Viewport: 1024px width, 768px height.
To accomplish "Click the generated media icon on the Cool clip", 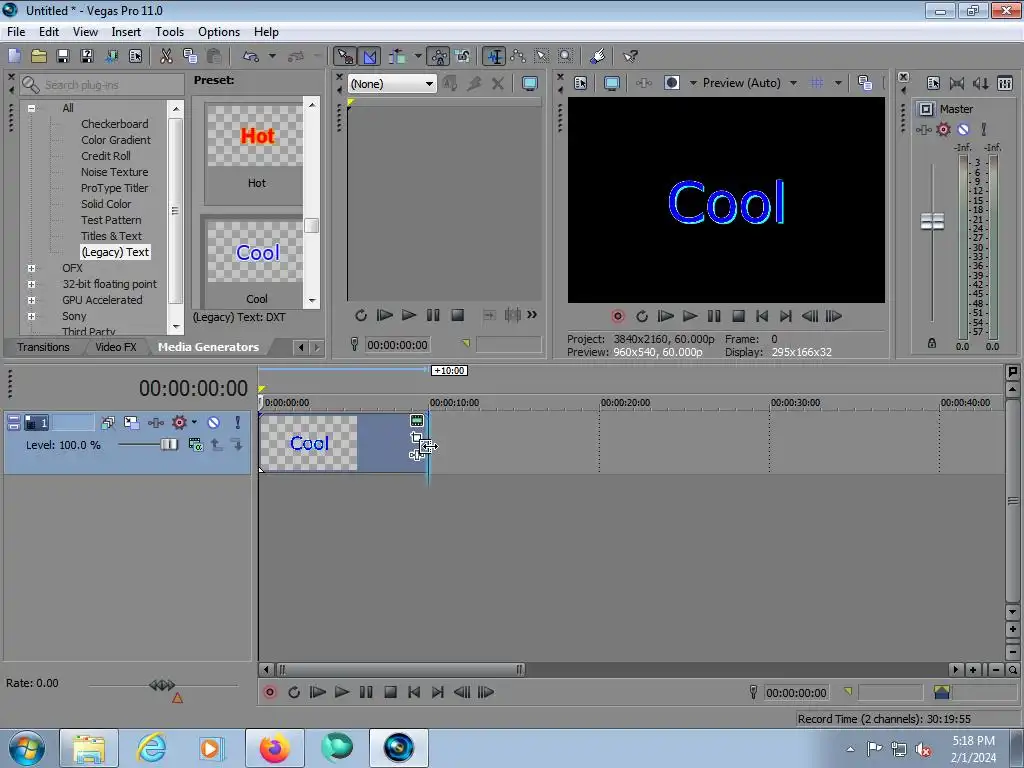I will coord(417,421).
